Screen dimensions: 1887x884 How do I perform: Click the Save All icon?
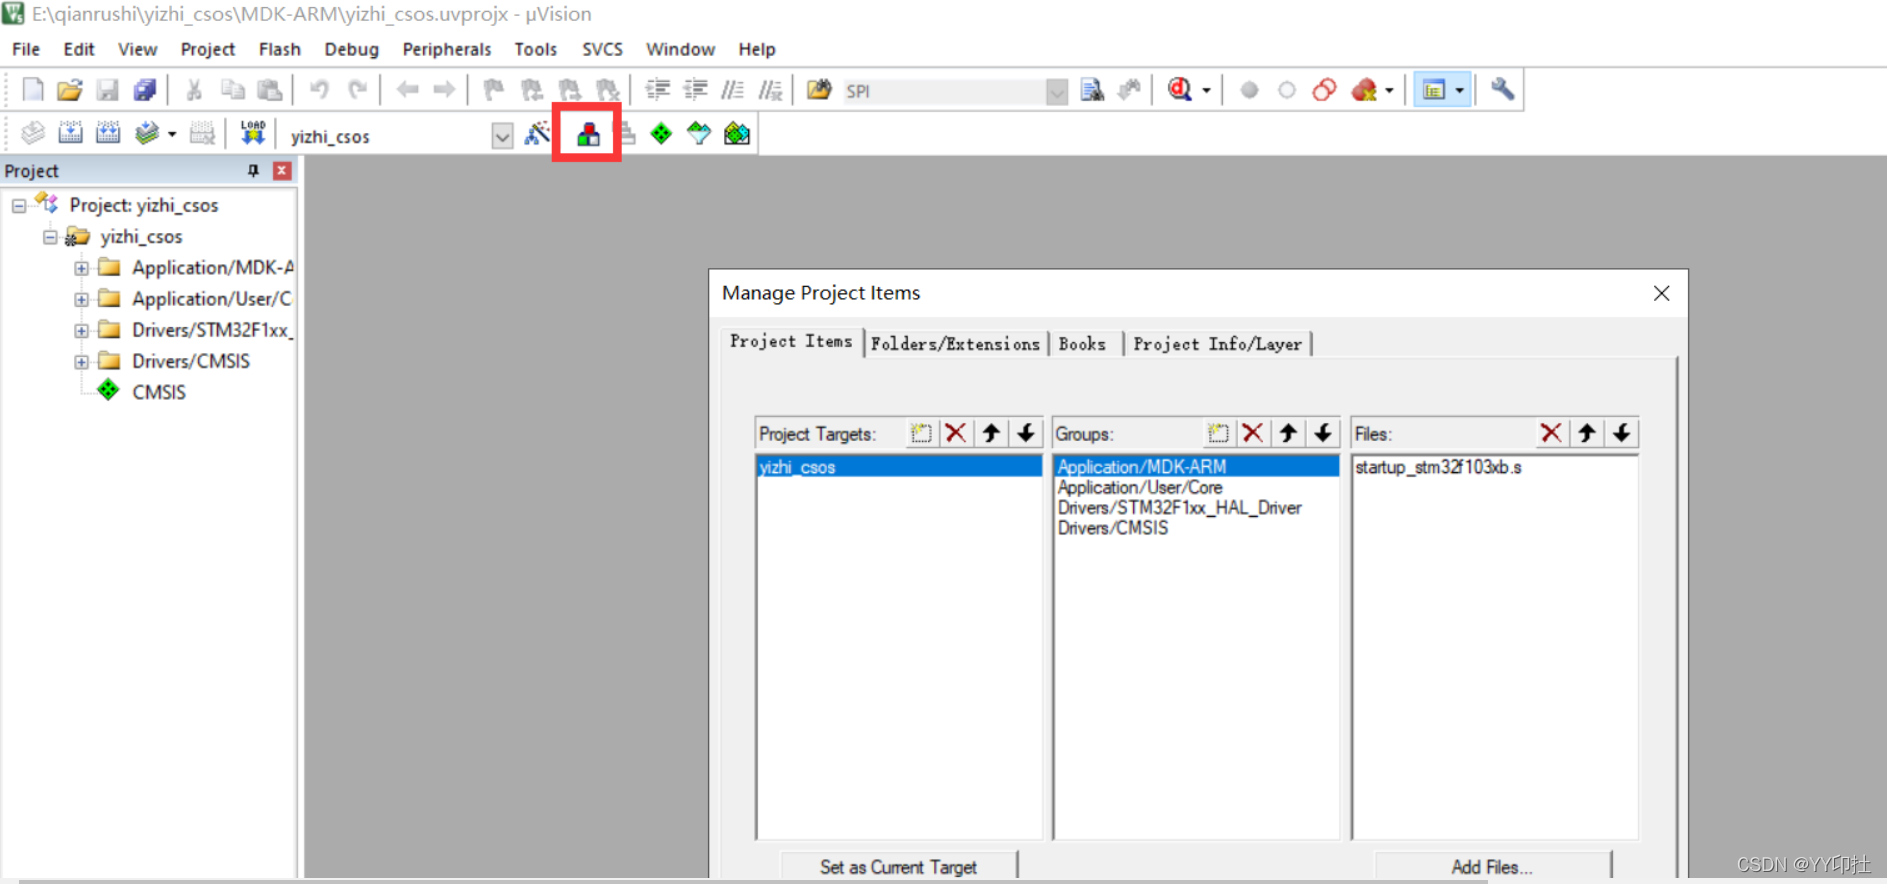(x=145, y=90)
